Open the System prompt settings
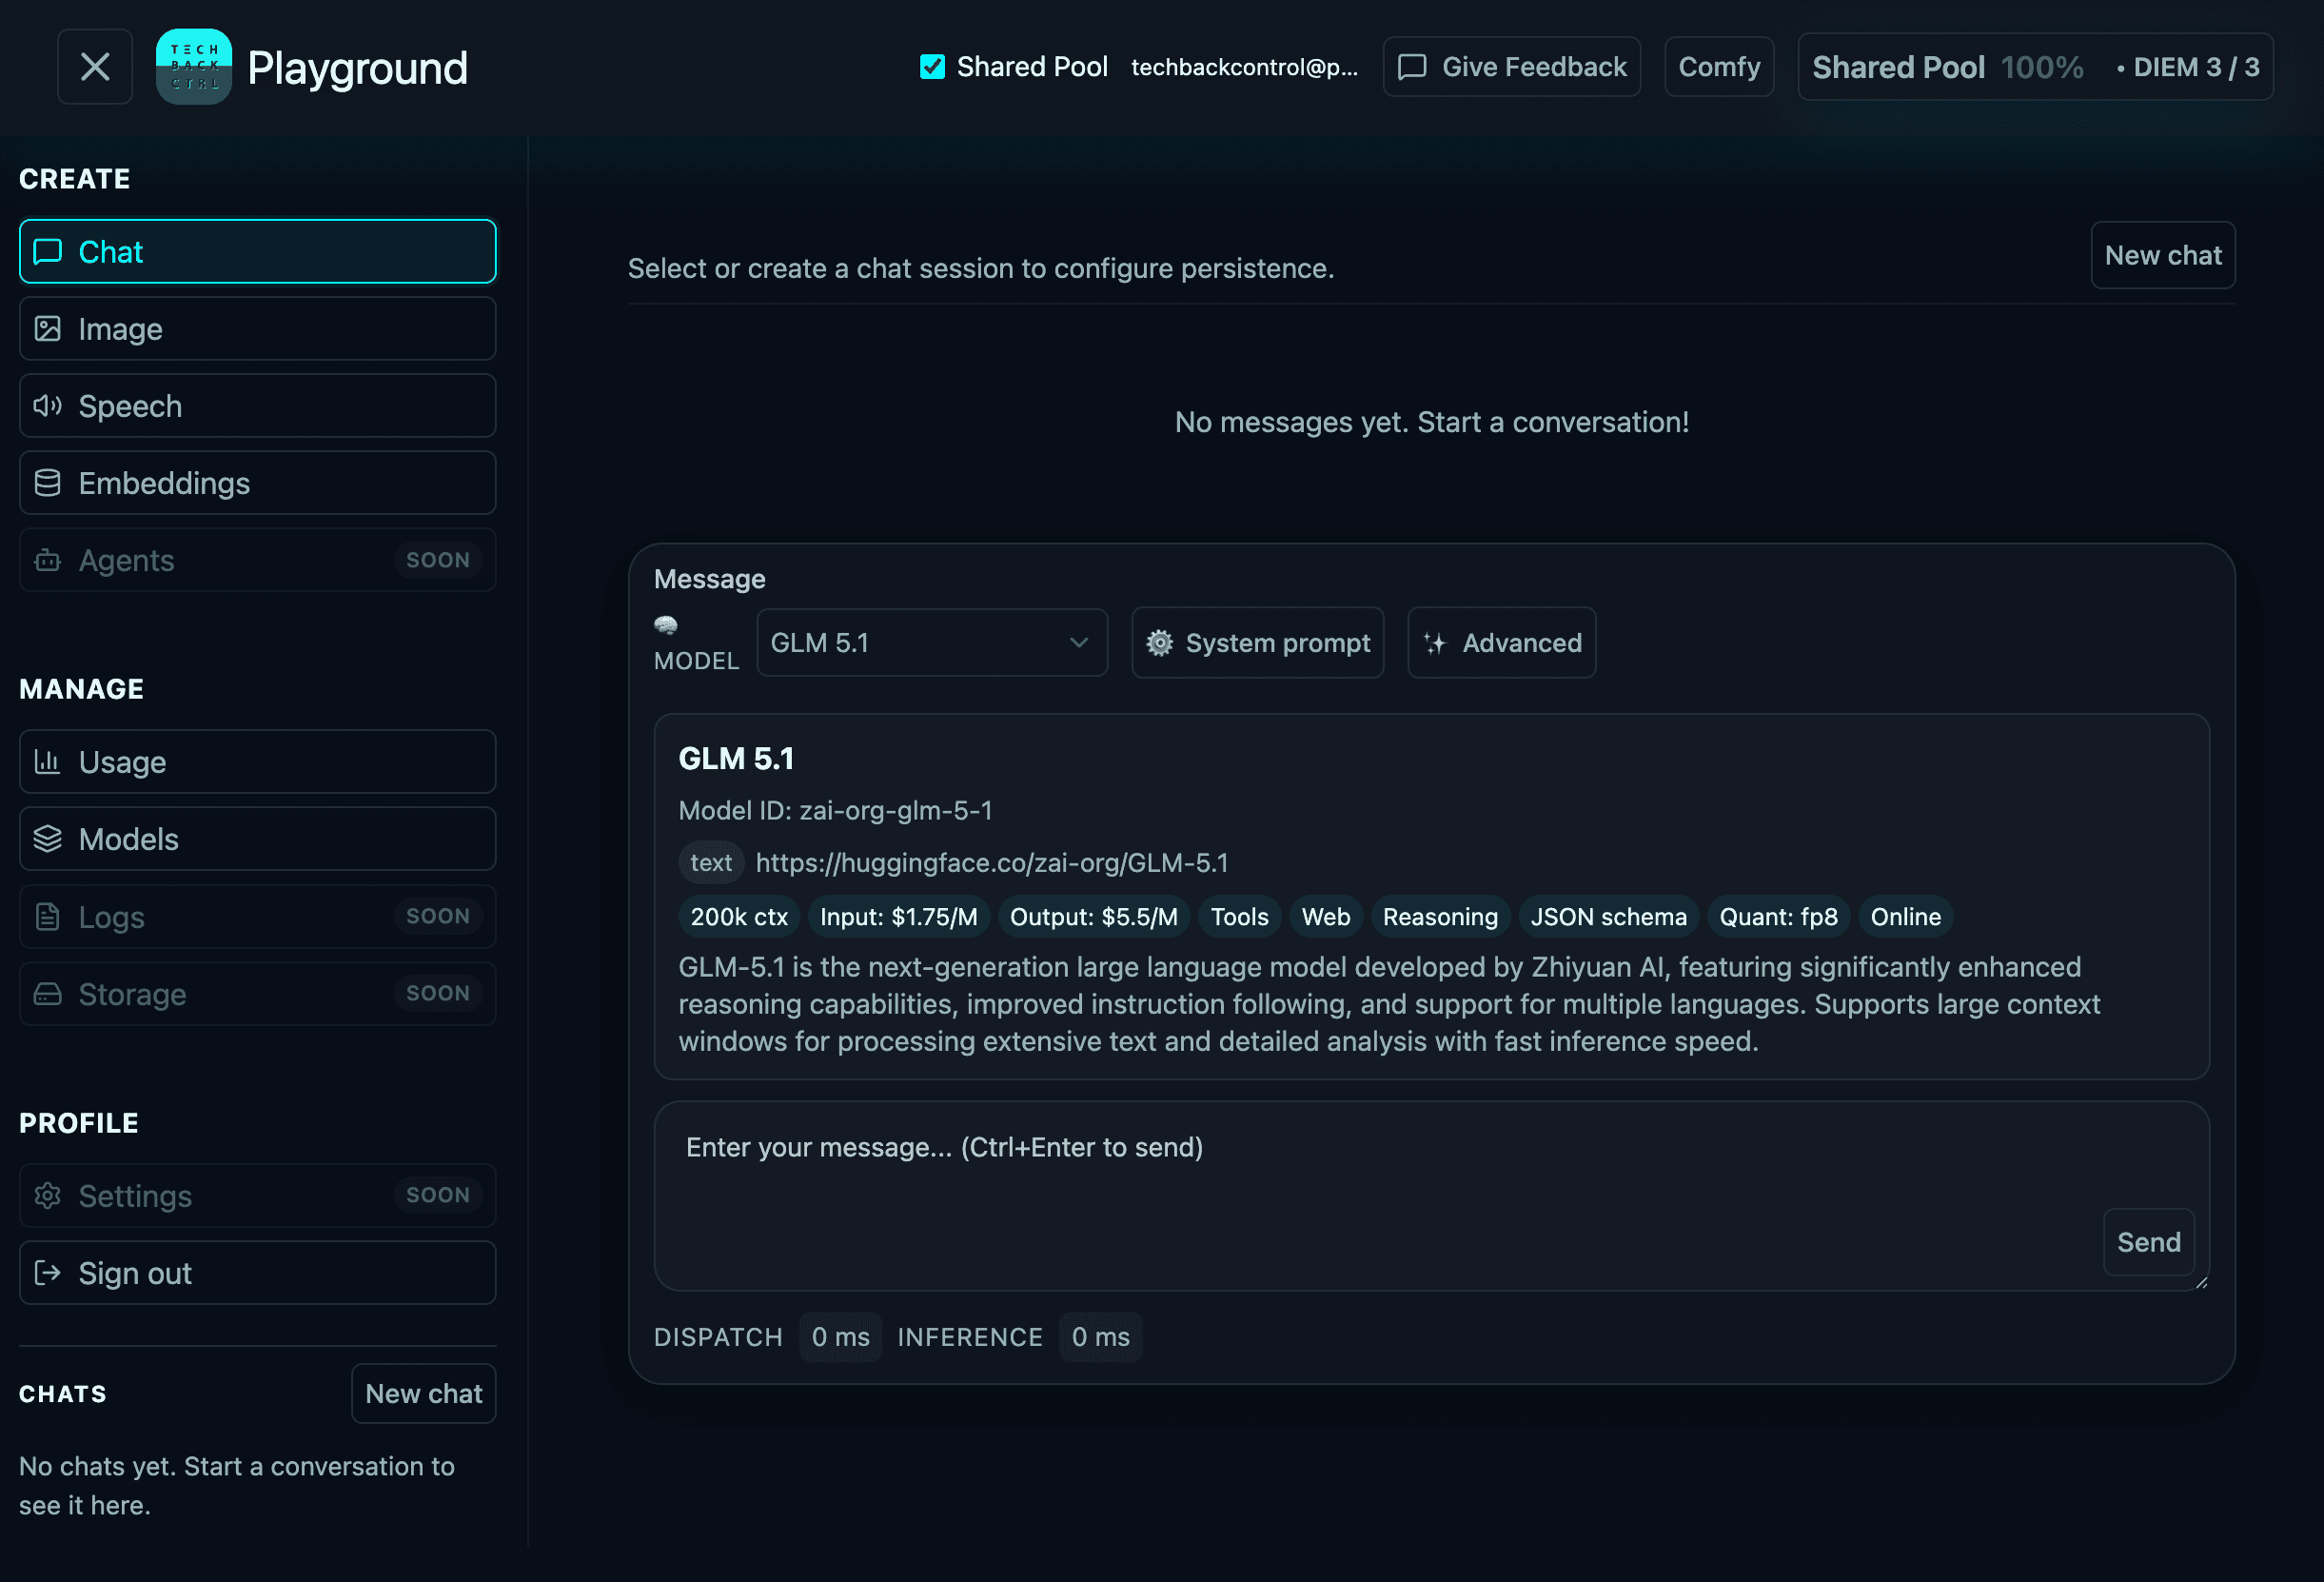The height and width of the screenshot is (1582, 2324). coord(1258,643)
